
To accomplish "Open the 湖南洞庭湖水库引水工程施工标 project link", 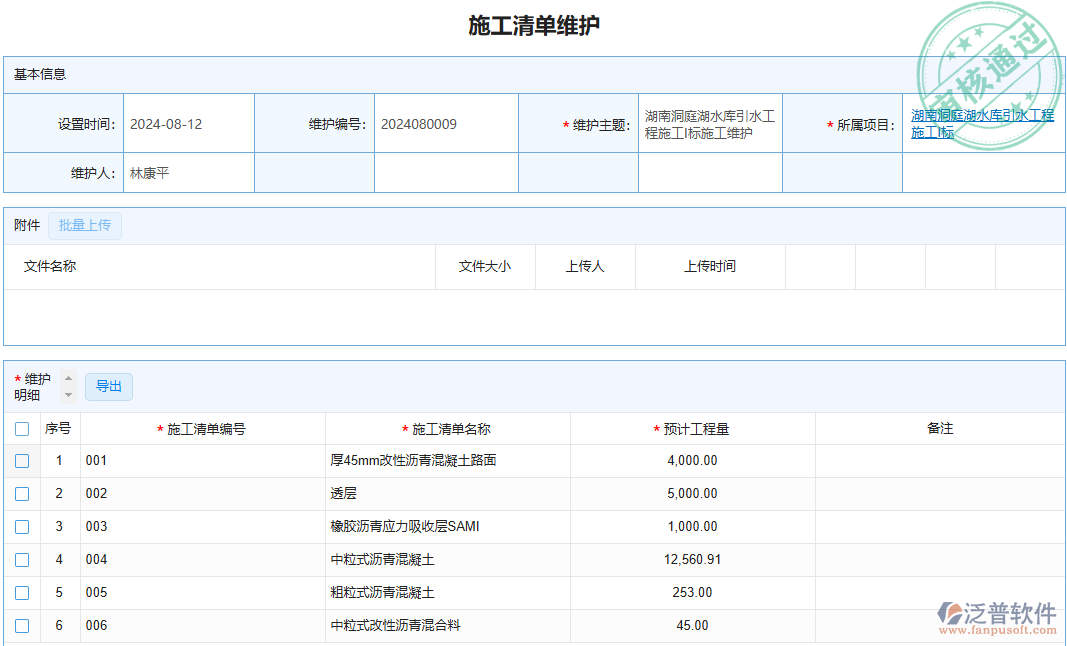I will [980, 123].
